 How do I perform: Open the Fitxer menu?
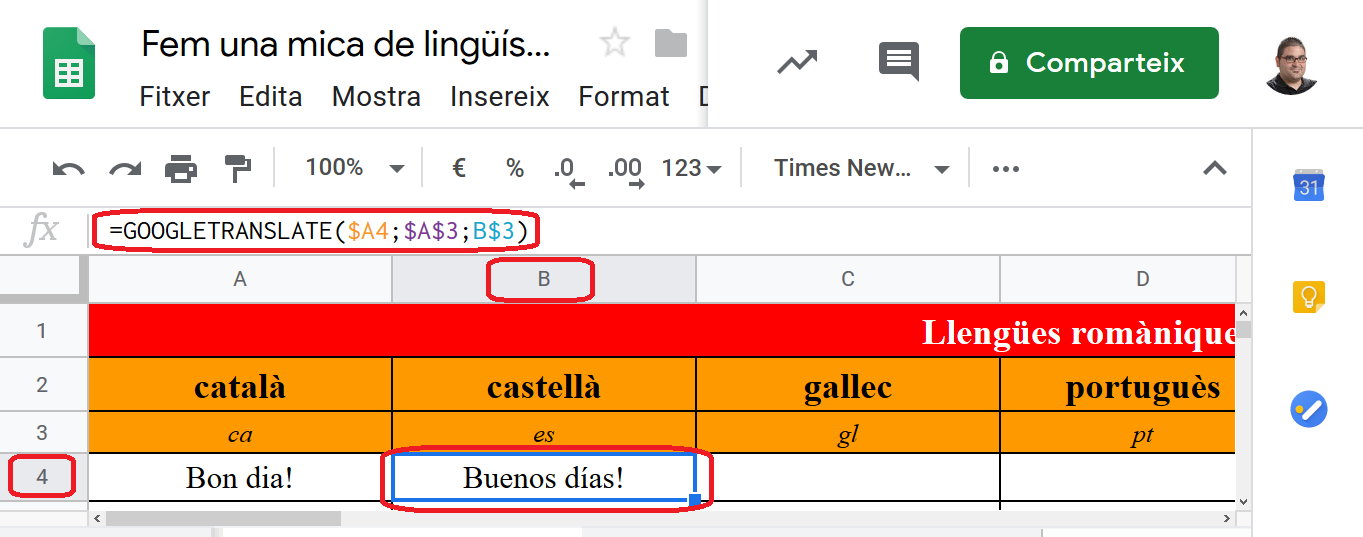[x=175, y=97]
